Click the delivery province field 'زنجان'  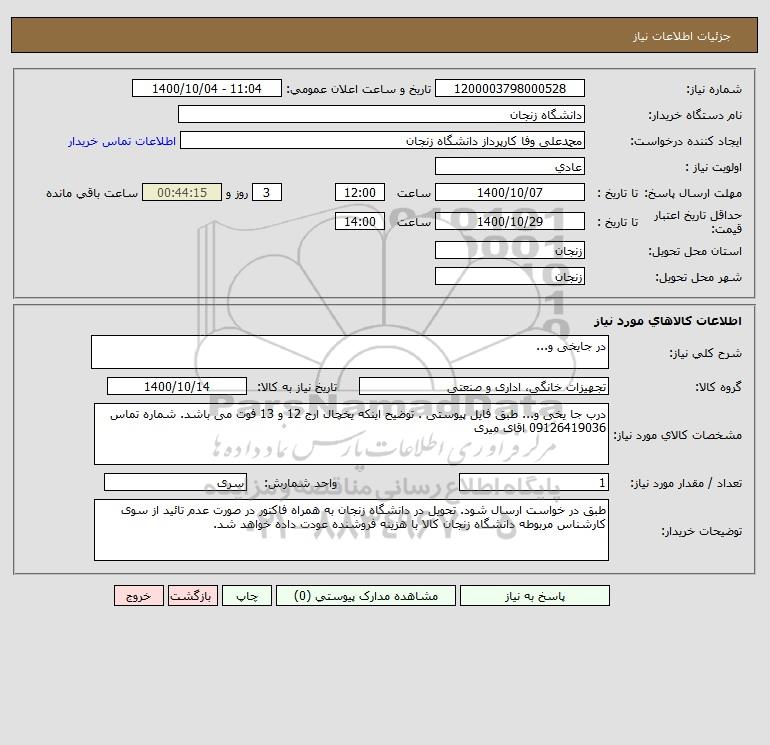point(510,250)
